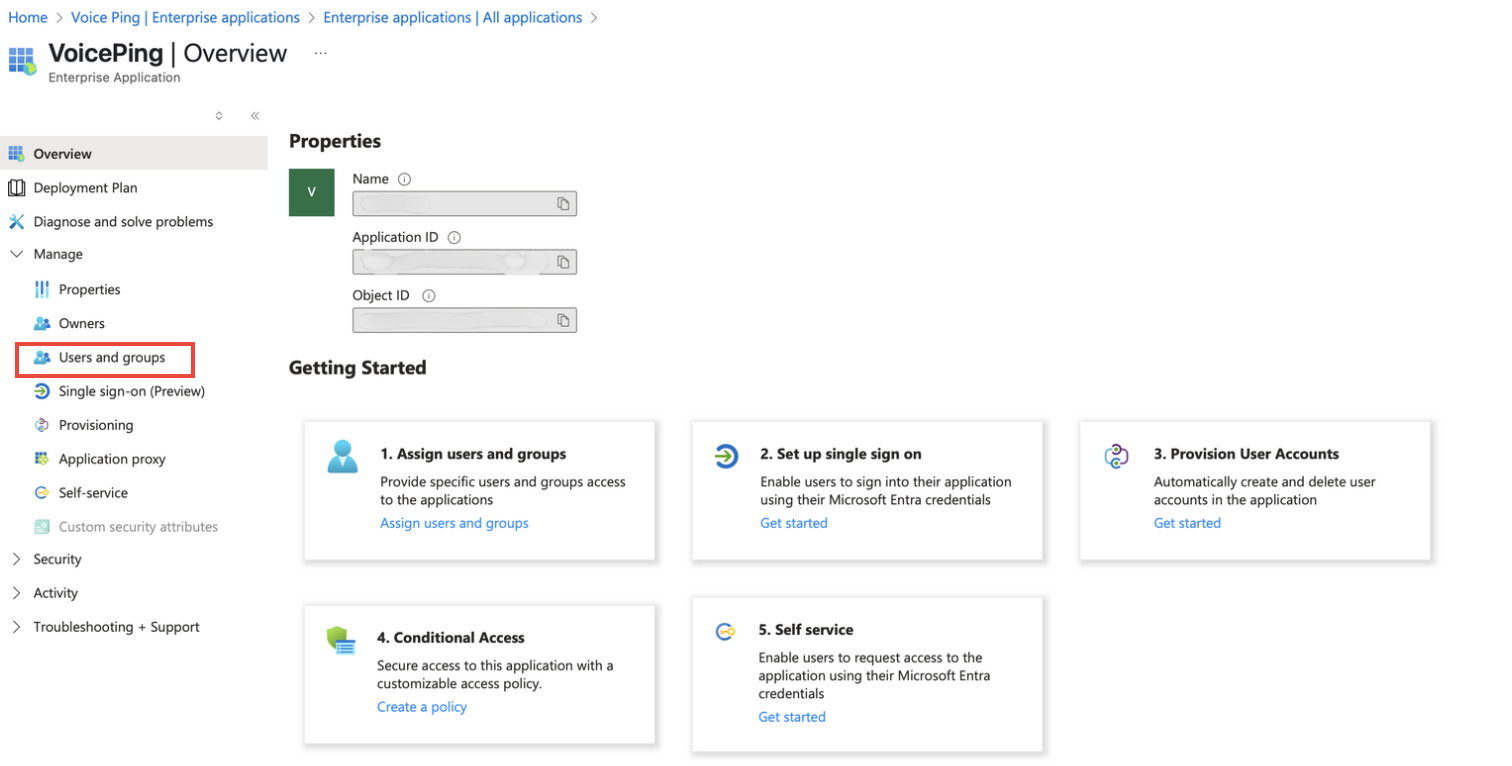This screenshot has height=766, width=1512.
Task: Open Single sign-on (Preview) menu item
Action: point(131,392)
